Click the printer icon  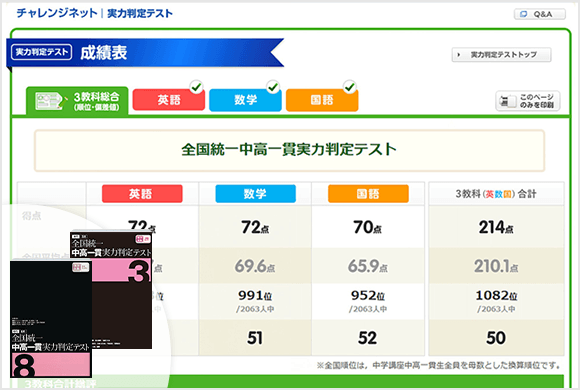pyautogui.click(x=507, y=101)
